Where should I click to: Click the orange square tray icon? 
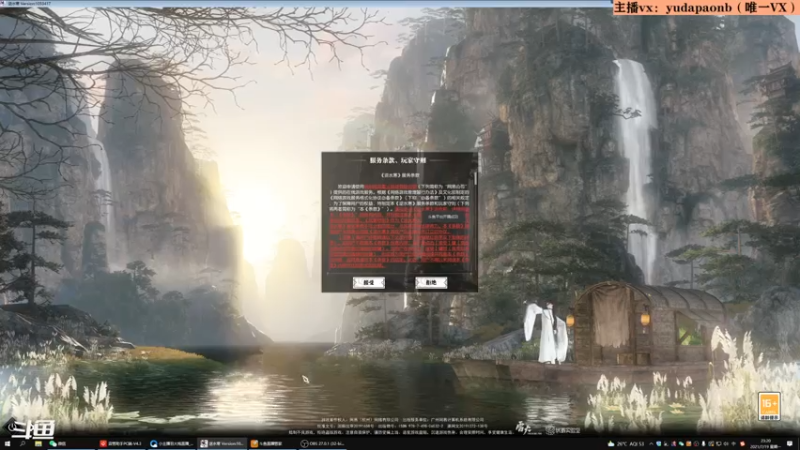(688, 444)
